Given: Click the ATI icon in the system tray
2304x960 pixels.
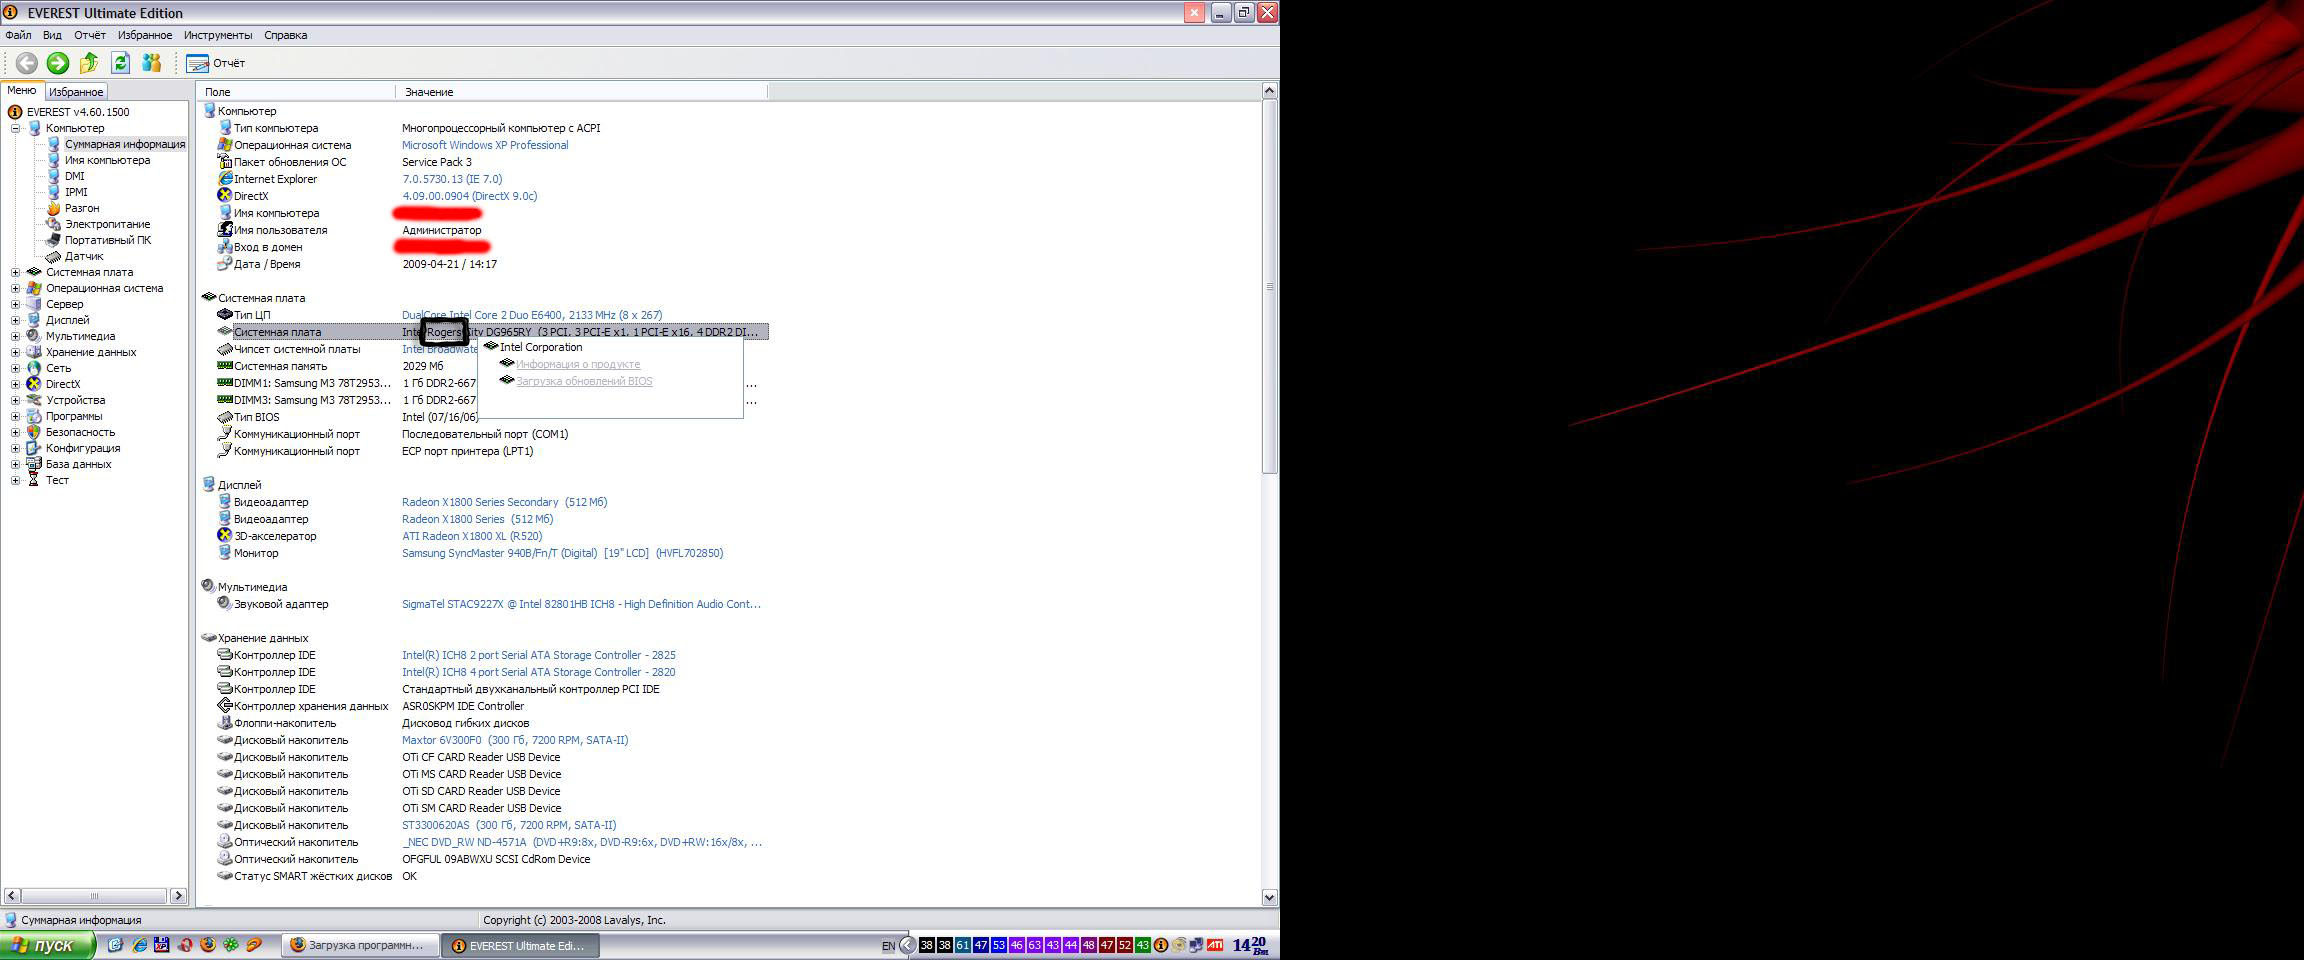Looking at the screenshot, I should [x=1215, y=945].
